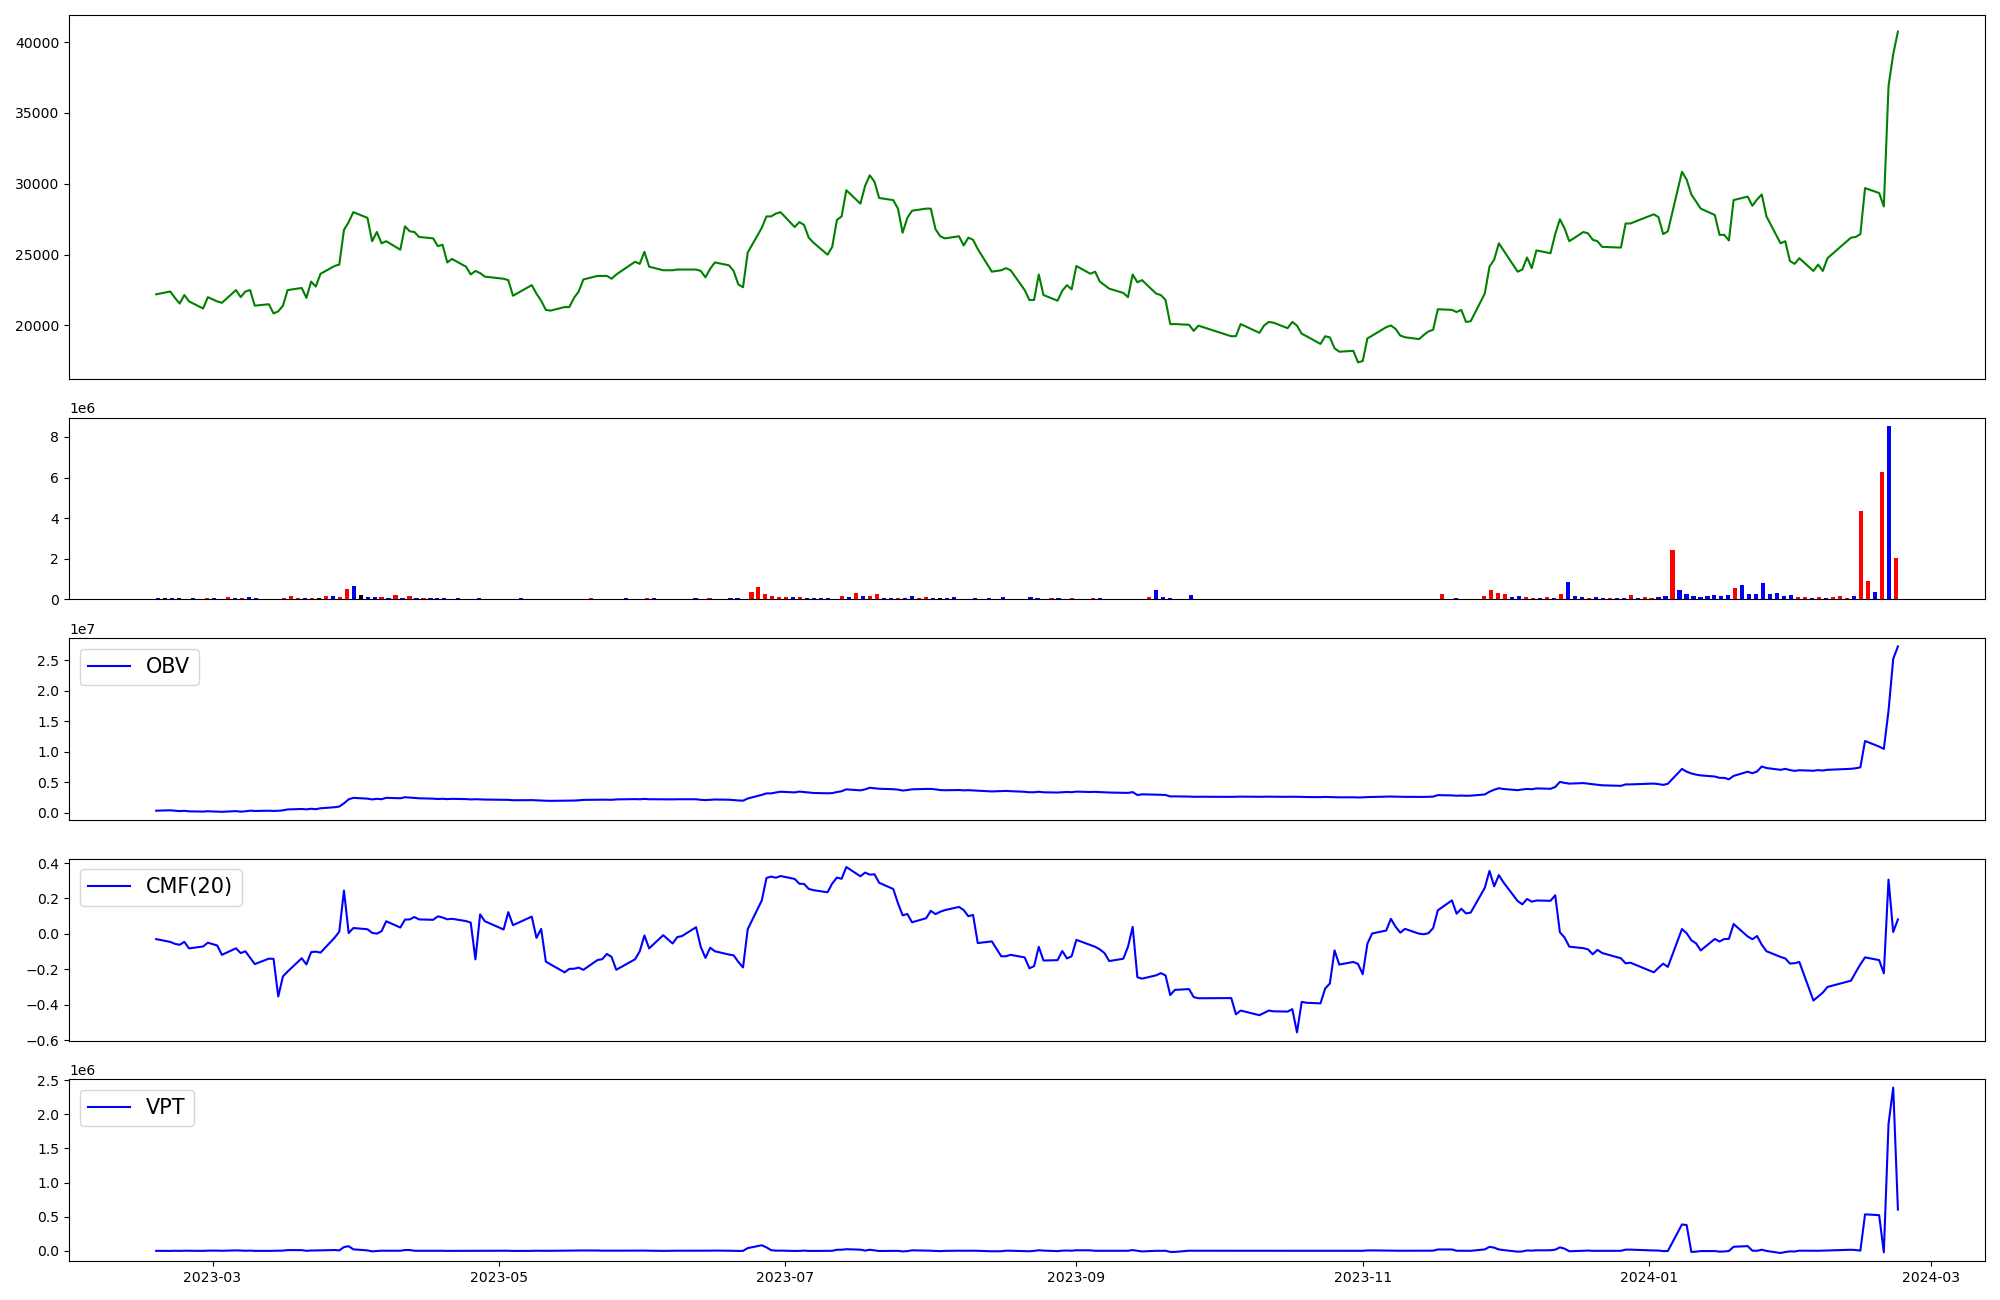This screenshot has height=1300, width=2000.
Task: Click the 2023-03 x-axis date label
Action: [x=213, y=1277]
